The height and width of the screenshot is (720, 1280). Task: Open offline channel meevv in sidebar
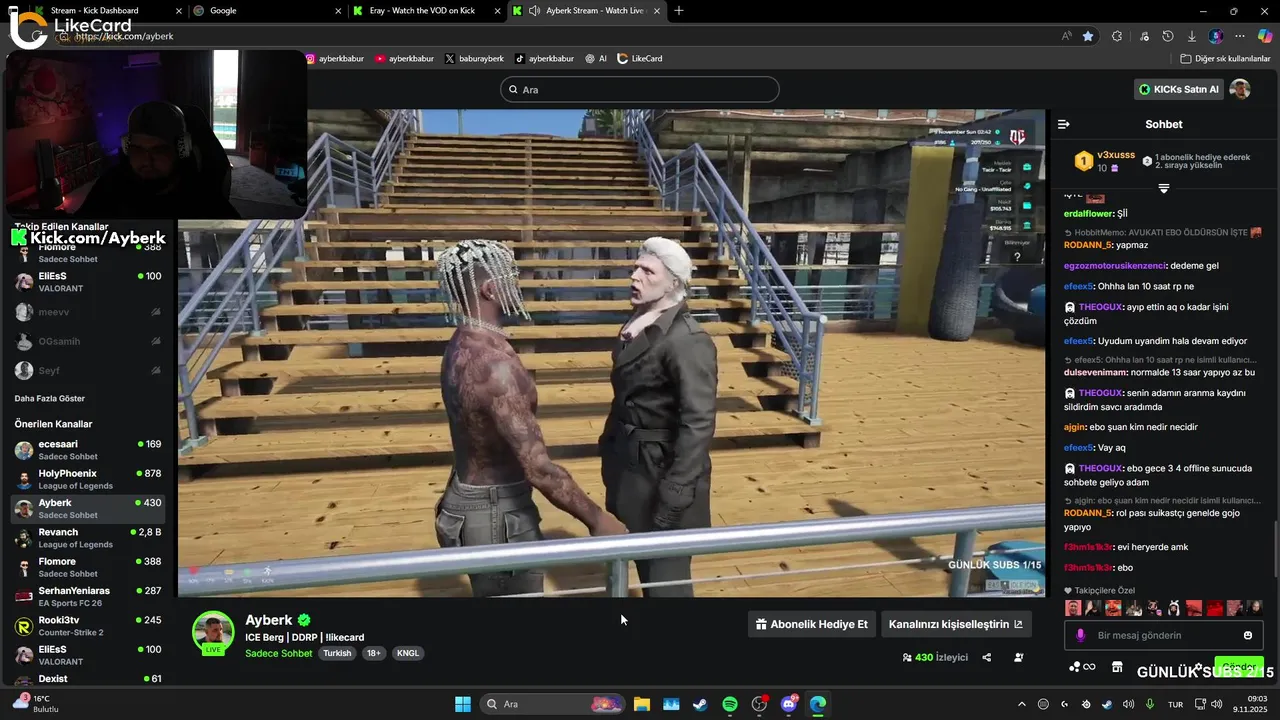click(88, 312)
